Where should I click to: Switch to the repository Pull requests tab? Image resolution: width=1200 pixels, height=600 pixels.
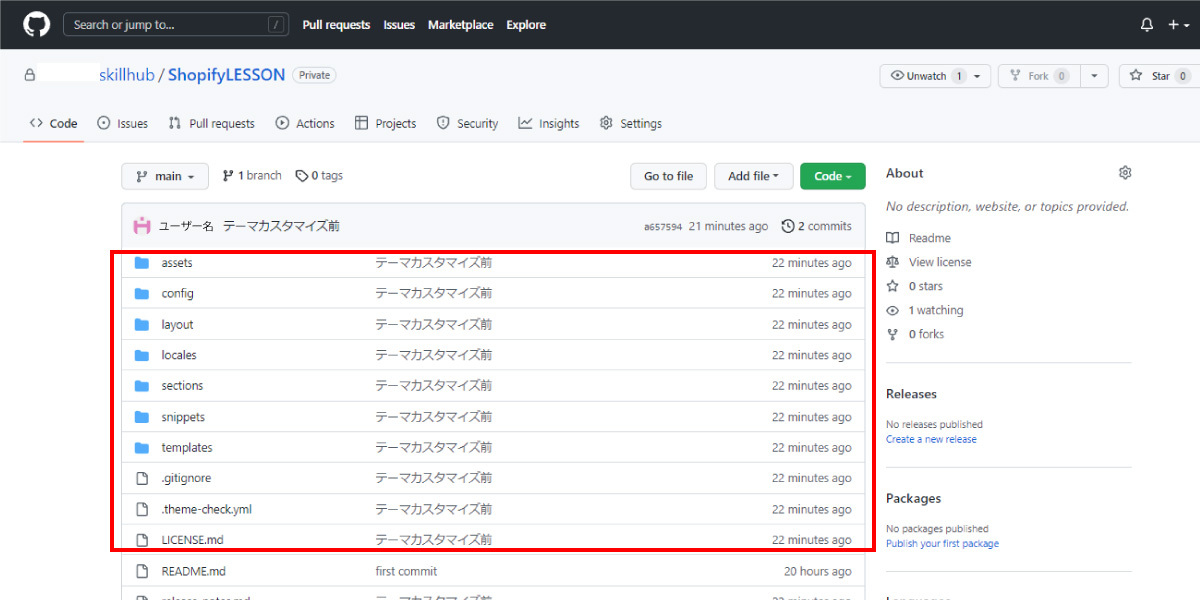(211, 123)
